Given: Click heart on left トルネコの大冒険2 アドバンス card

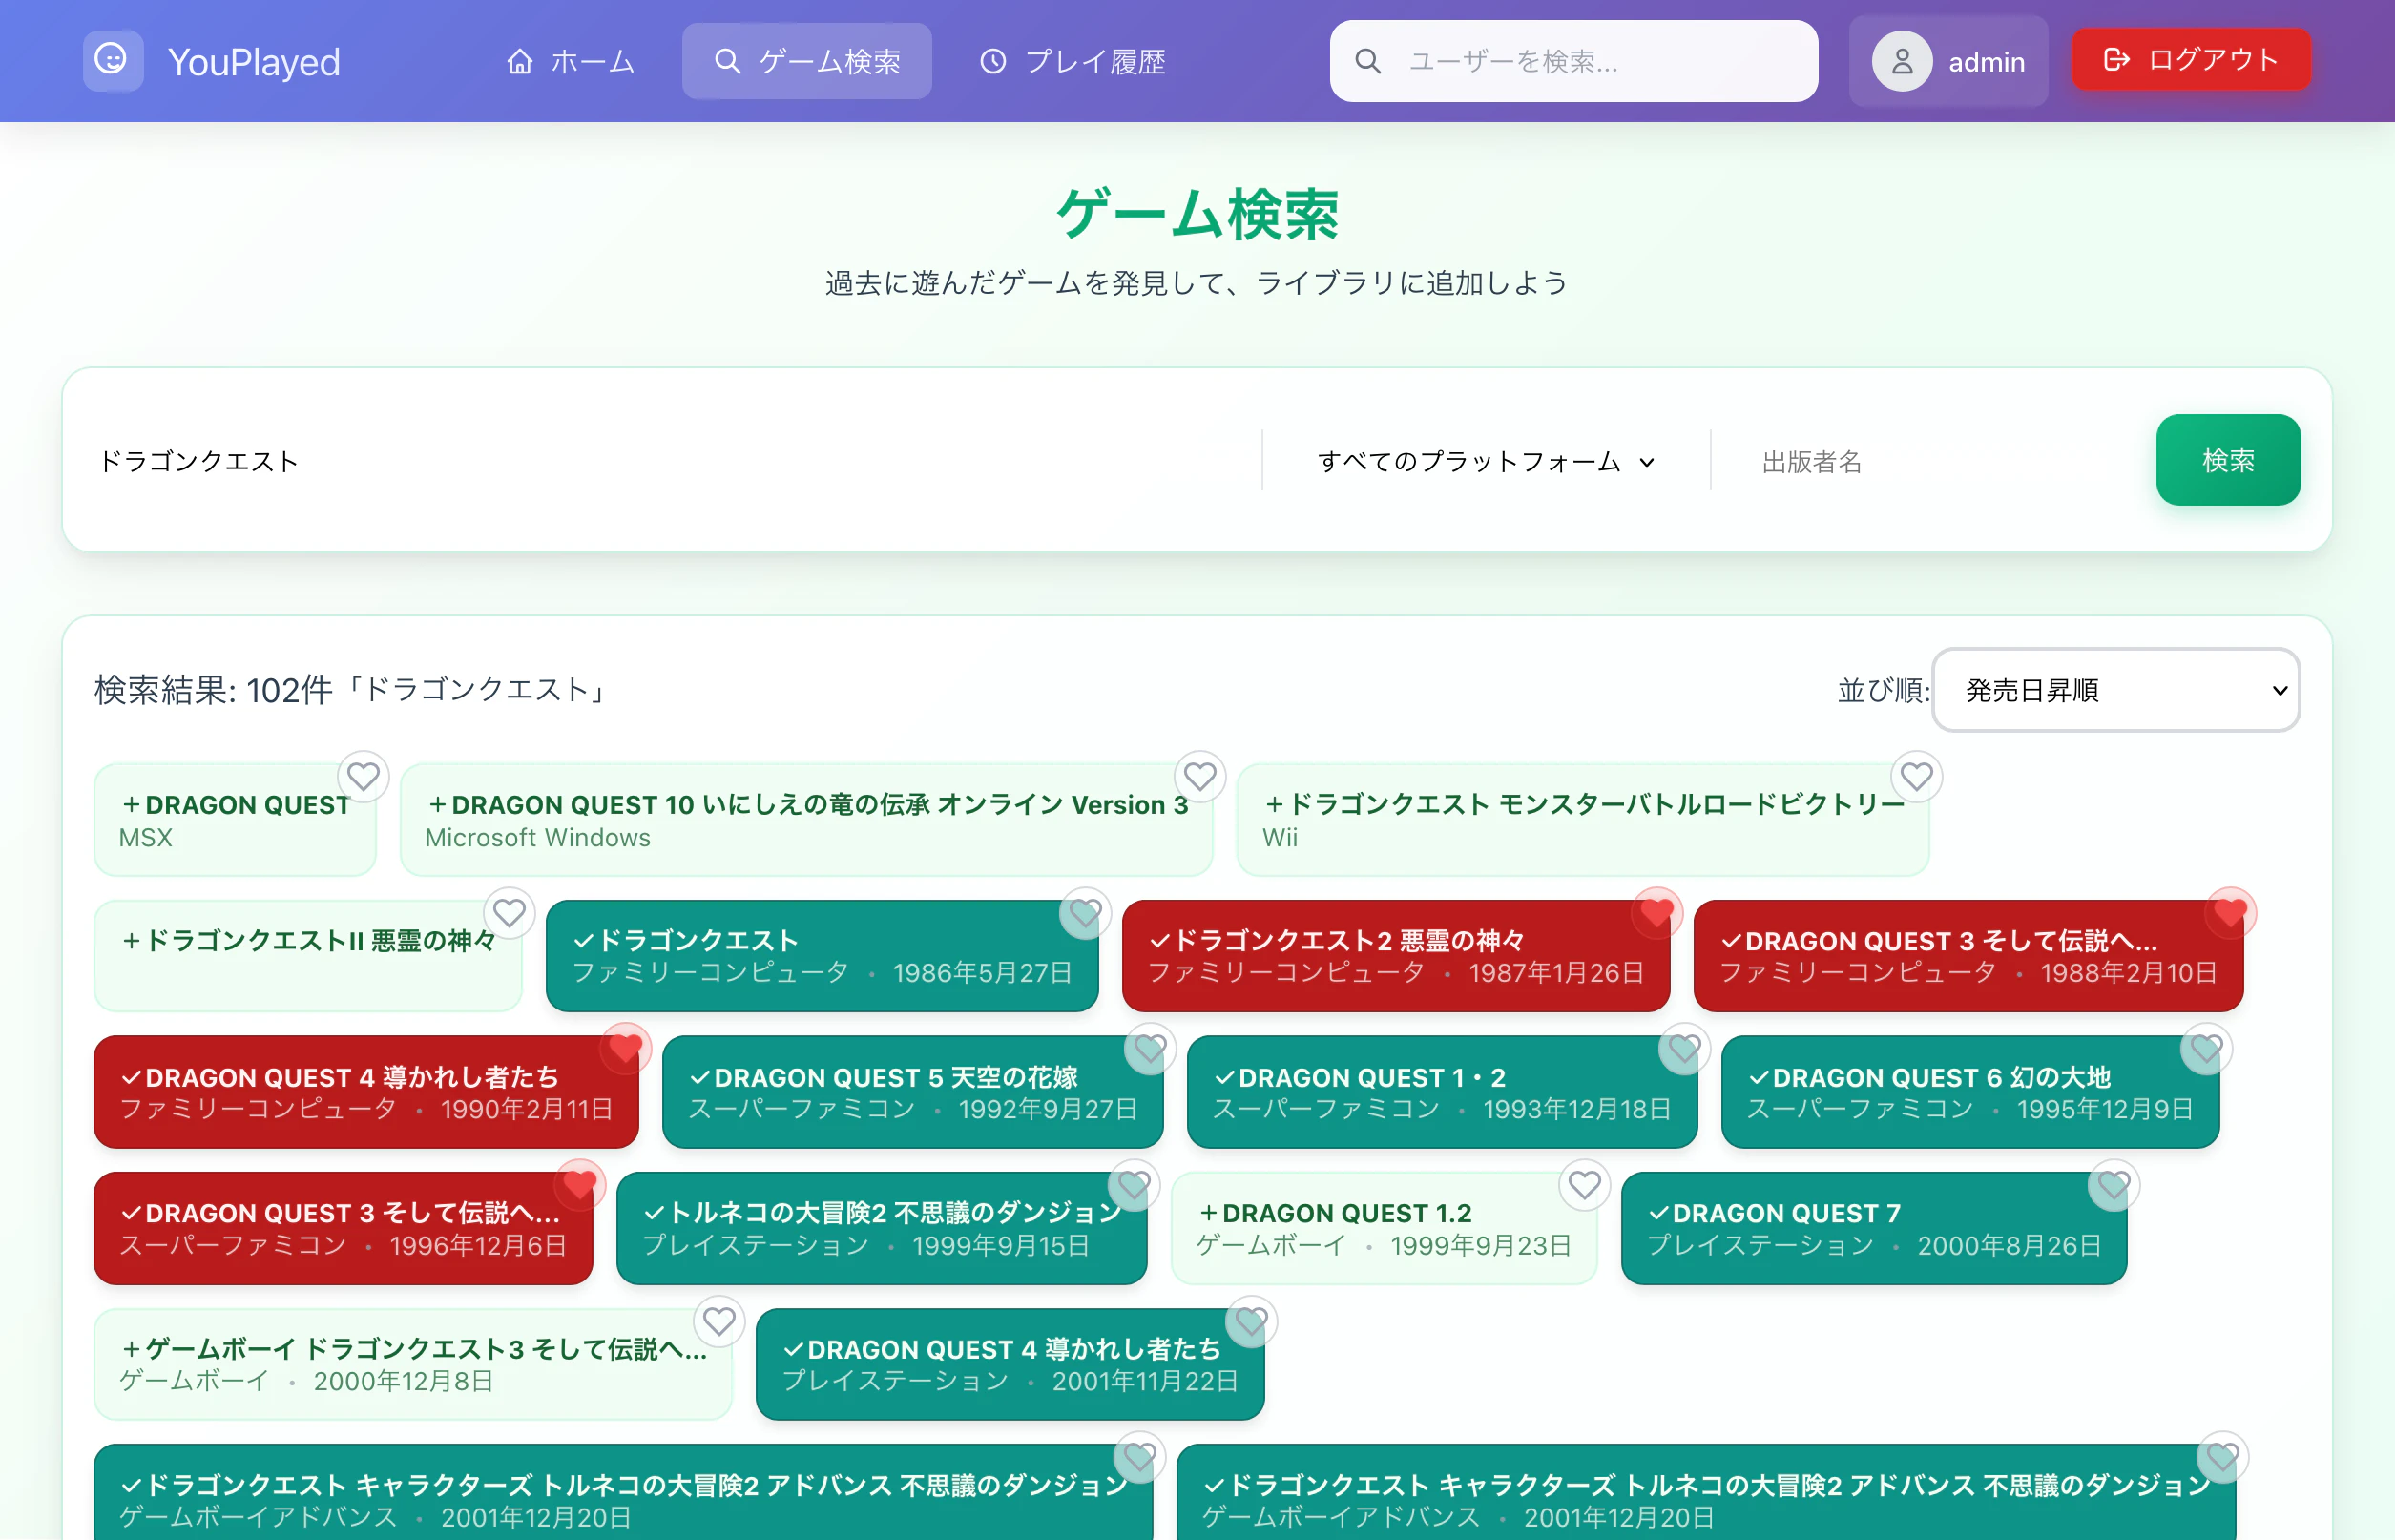Looking at the screenshot, I should tap(1139, 1456).
